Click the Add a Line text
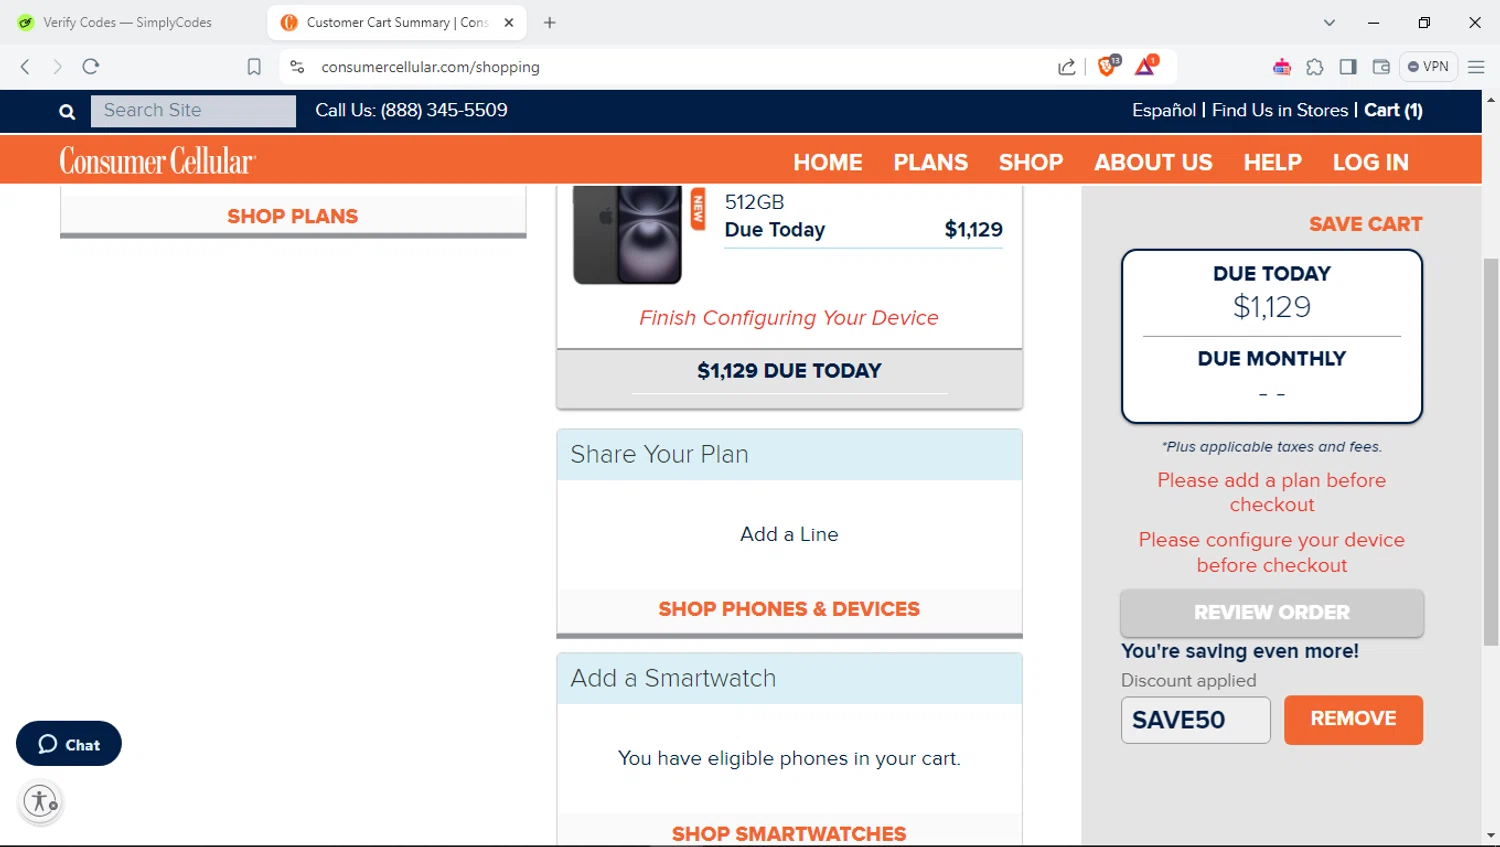Screen dimensions: 1500x847 (x=789, y=534)
